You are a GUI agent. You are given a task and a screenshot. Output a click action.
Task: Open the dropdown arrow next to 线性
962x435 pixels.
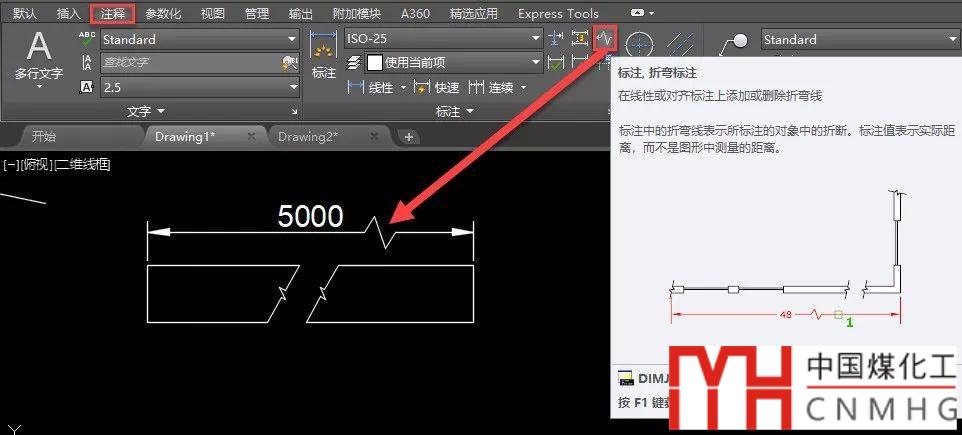403,88
